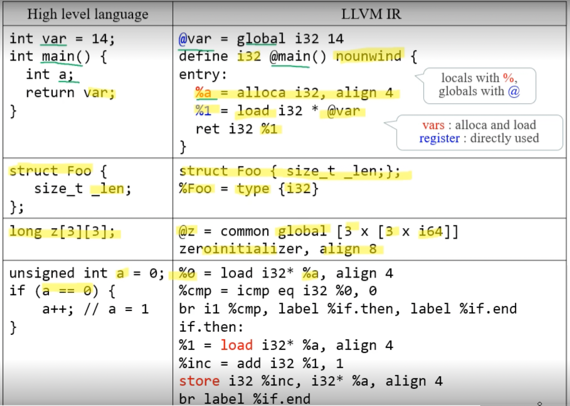The height and width of the screenshot is (406, 570).
Task: Click the blue 'register' word in callout
Action: coord(439,138)
